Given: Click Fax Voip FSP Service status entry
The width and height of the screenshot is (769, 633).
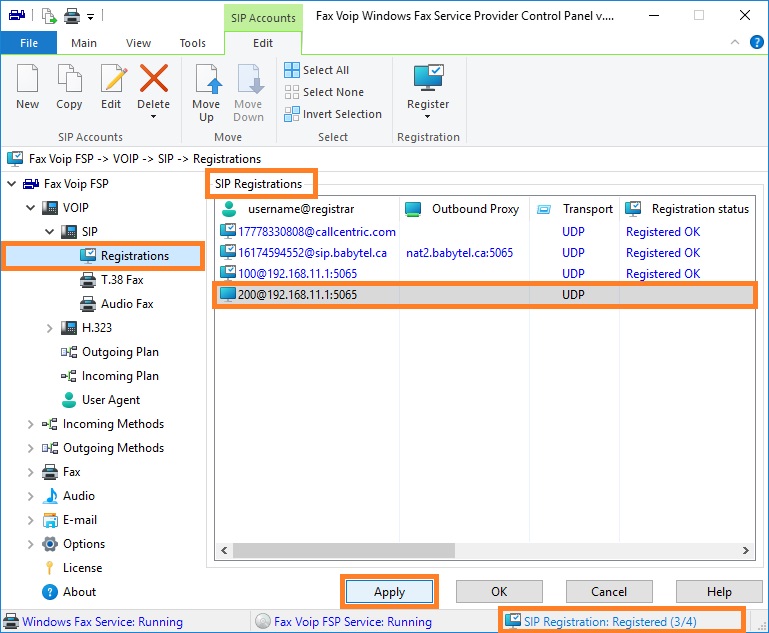Looking at the screenshot, I should point(344,622).
